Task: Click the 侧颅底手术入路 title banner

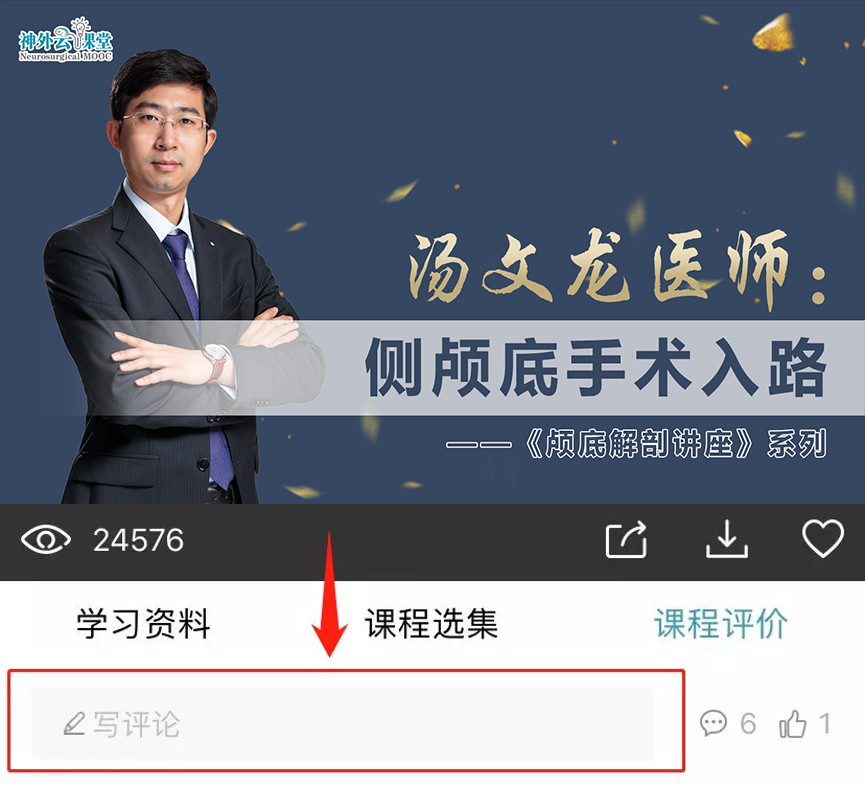Action: pyautogui.click(x=596, y=368)
